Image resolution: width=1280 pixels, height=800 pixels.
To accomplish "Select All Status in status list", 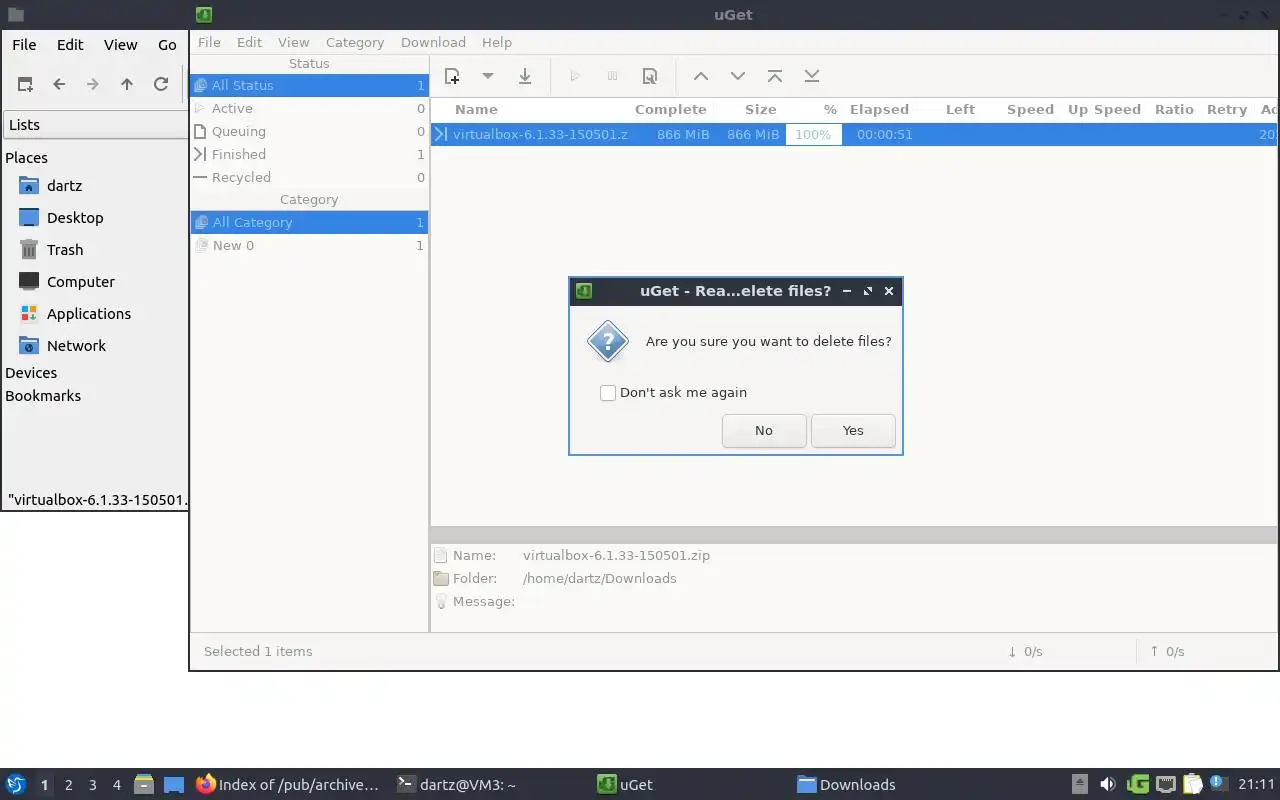I will 309,85.
